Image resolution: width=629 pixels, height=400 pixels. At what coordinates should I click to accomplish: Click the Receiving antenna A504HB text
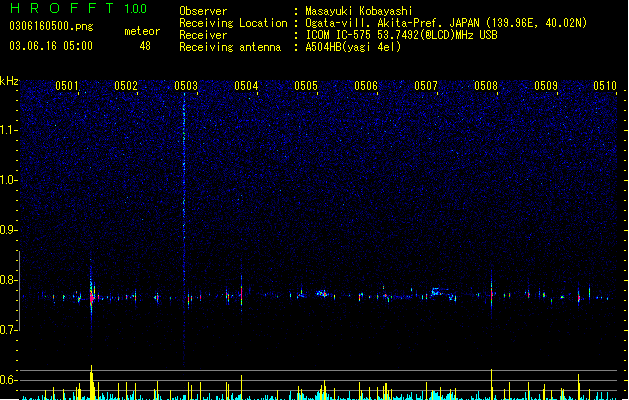353,47
